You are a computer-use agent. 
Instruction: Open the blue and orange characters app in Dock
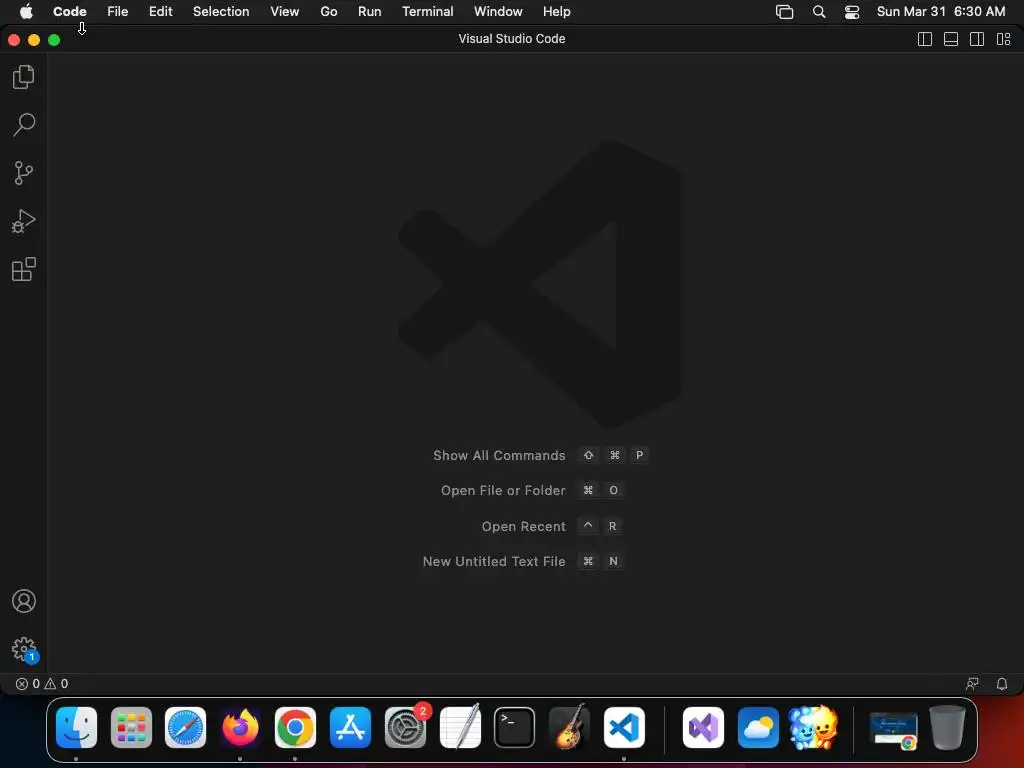pos(813,728)
